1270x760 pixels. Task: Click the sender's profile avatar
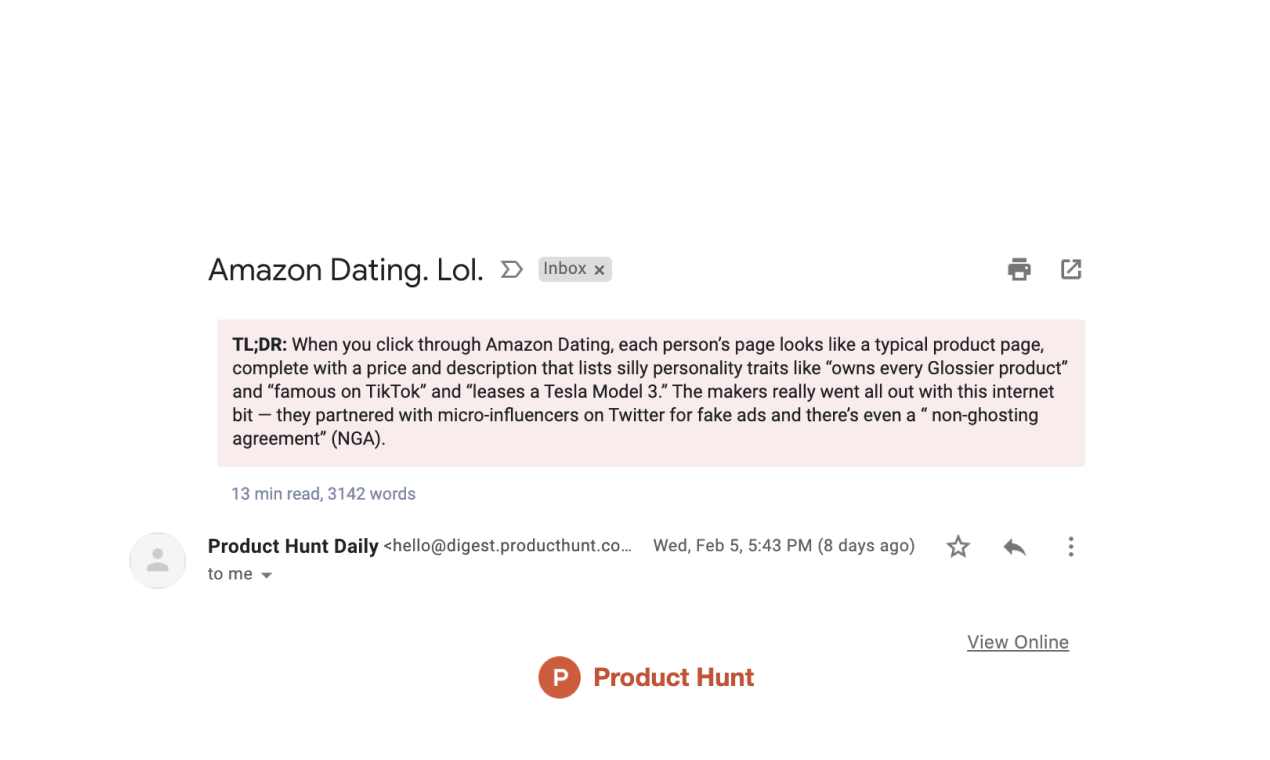pyautogui.click(x=157, y=560)
